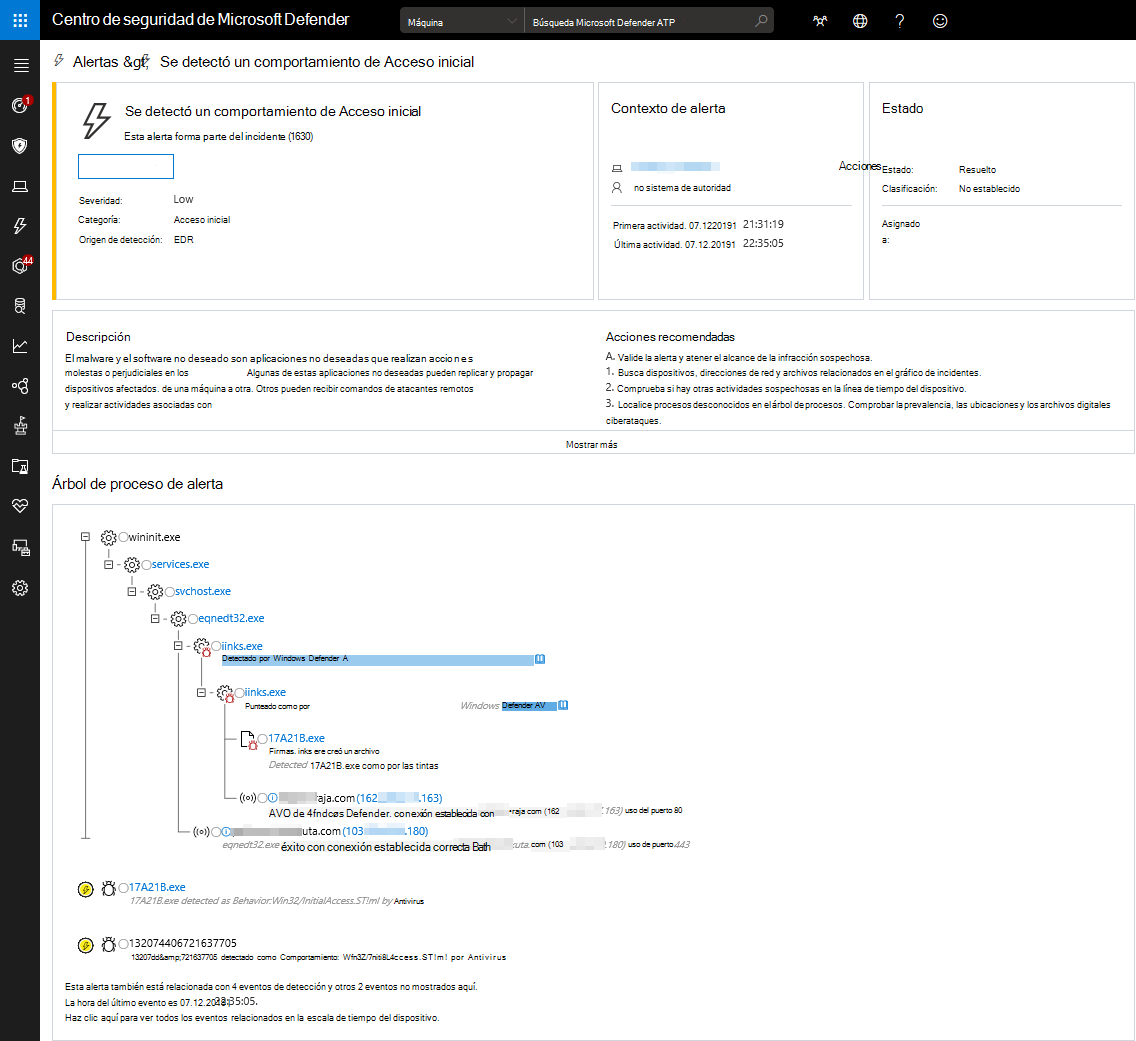Open alerts queue lightning icon in sidebar
The image size is (1136, 1041).
20,226
